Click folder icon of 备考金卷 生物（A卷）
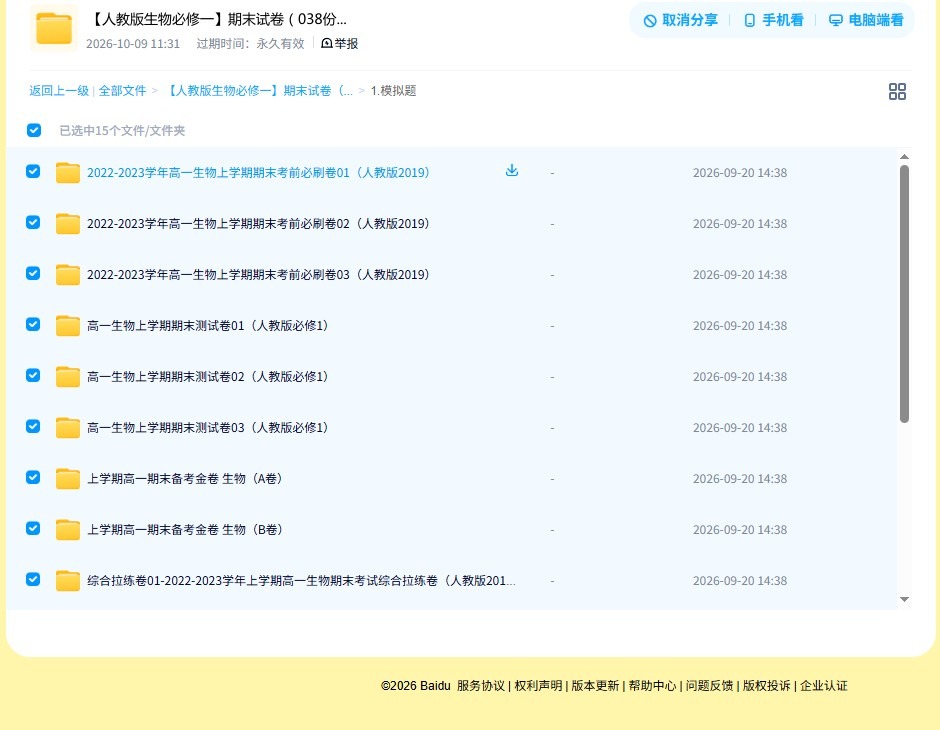 [x=68, y=478]
